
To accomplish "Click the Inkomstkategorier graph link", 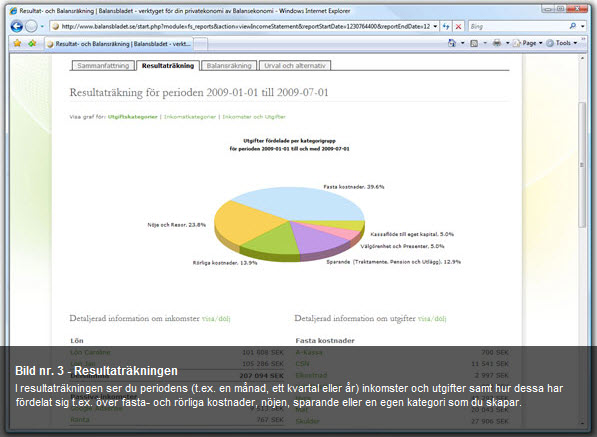I will click(x=190, y=117).
